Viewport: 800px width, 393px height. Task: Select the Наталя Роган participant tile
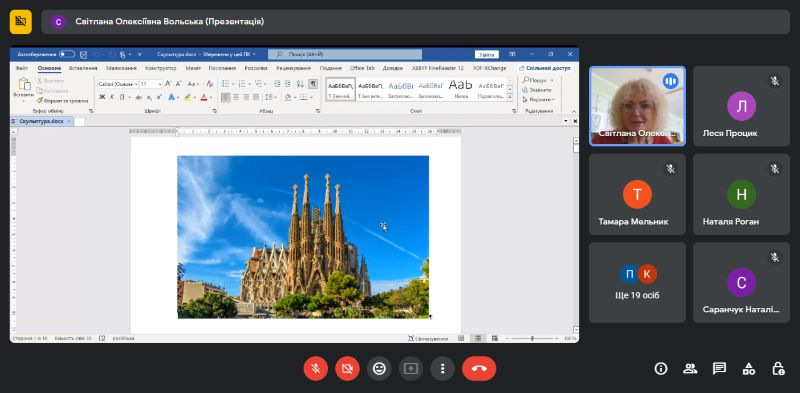click(x=741, y=194)
